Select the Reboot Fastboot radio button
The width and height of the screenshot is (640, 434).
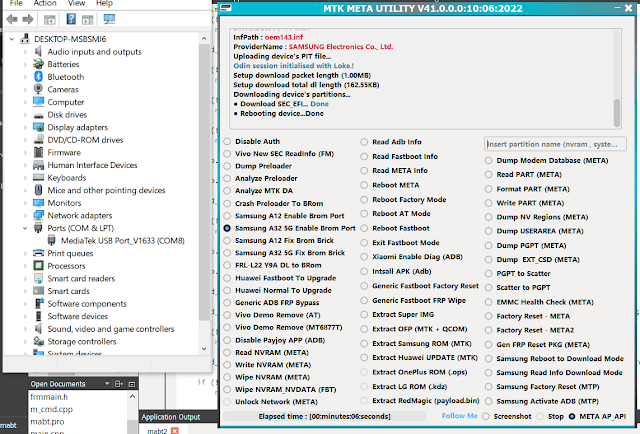click(364, 228)
